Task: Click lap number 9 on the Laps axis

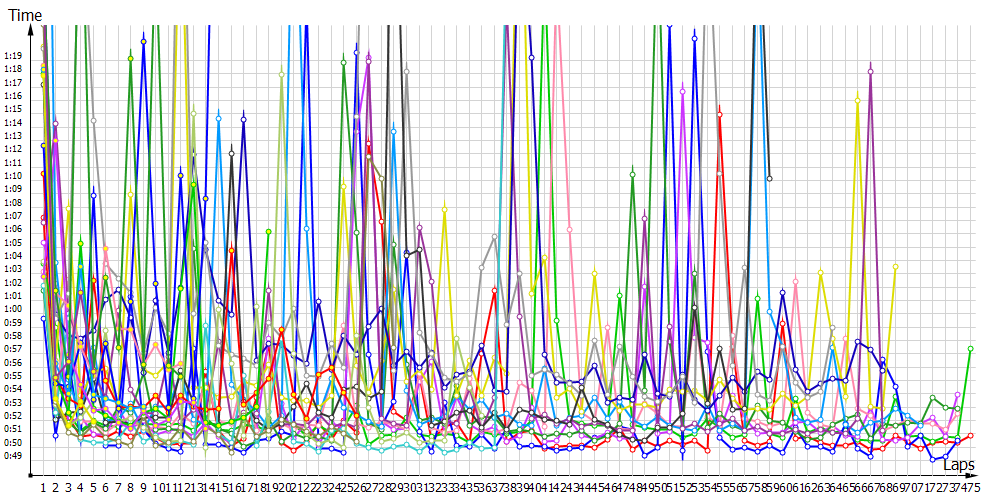Action: (143, 487)
